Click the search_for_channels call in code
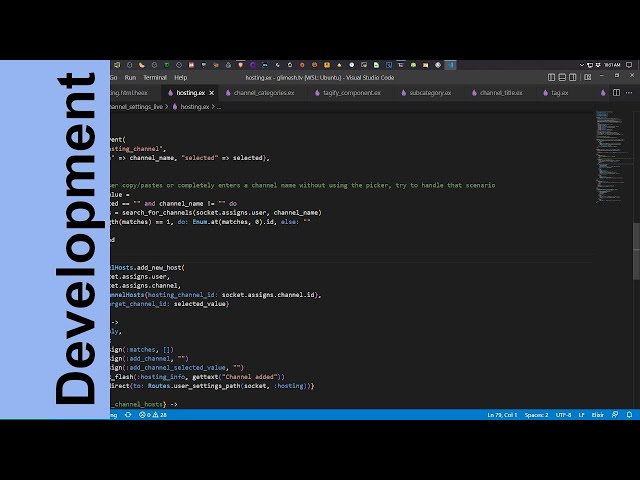The image size is (640, 480). [222, 213]
